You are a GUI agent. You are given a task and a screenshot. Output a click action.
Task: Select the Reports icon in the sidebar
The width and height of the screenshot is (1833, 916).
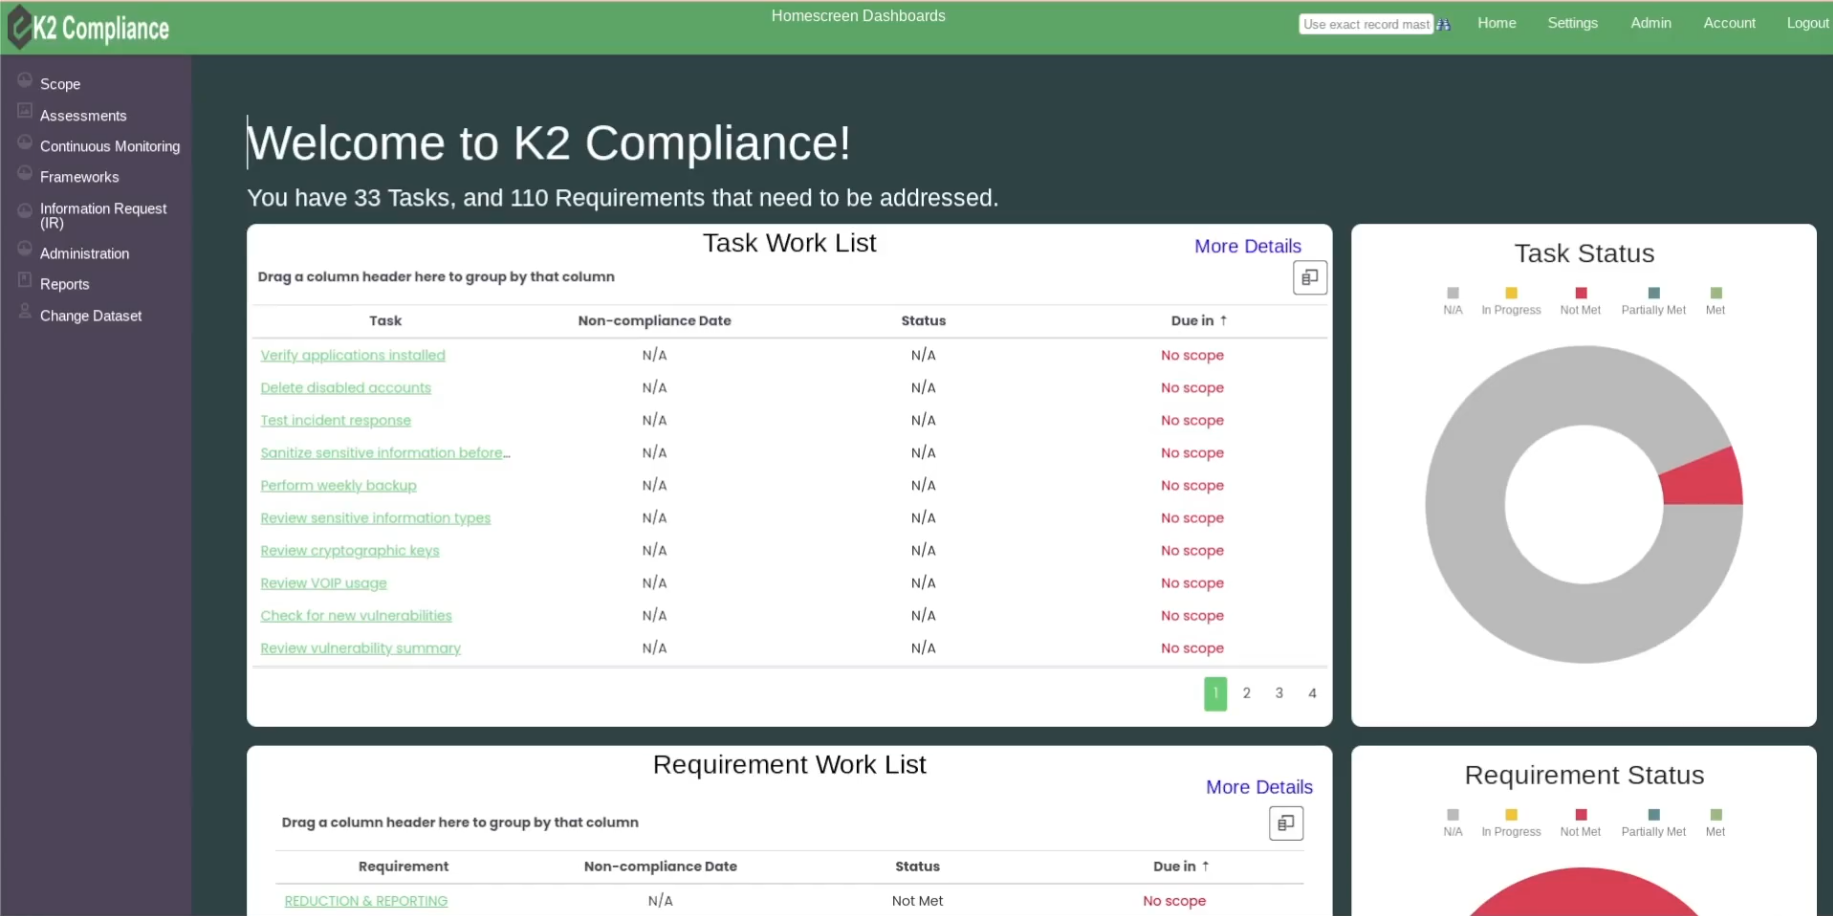pyautogui.click(x=24, y=279)
